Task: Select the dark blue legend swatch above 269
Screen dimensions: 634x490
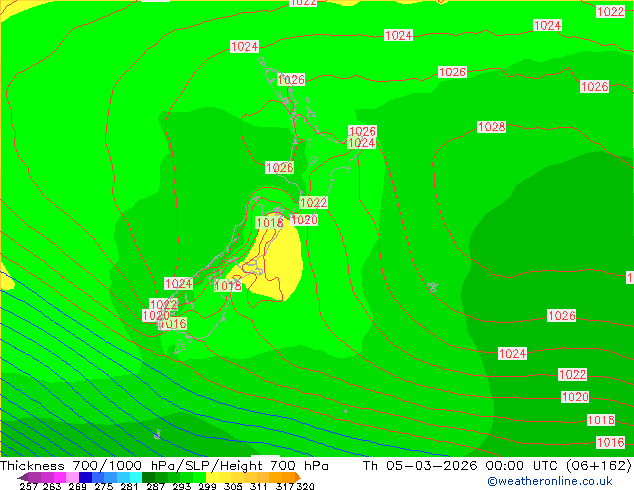Action: [x=85, y=477]
